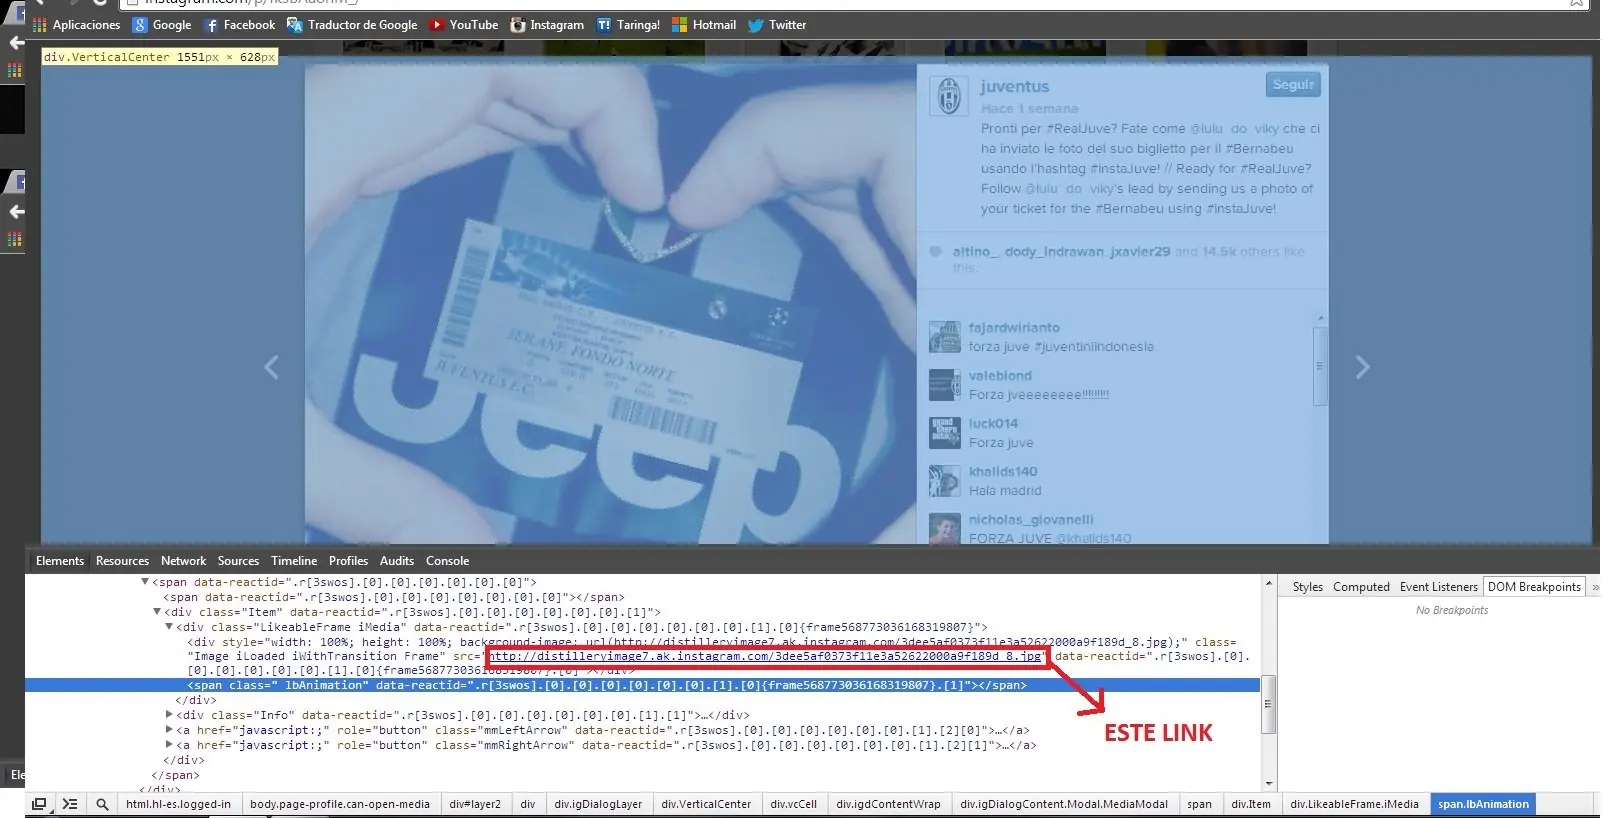The width and height of the screenshot is (1622, 818).
Task: Open the juventus profile link
Action: pos(1014,87)
